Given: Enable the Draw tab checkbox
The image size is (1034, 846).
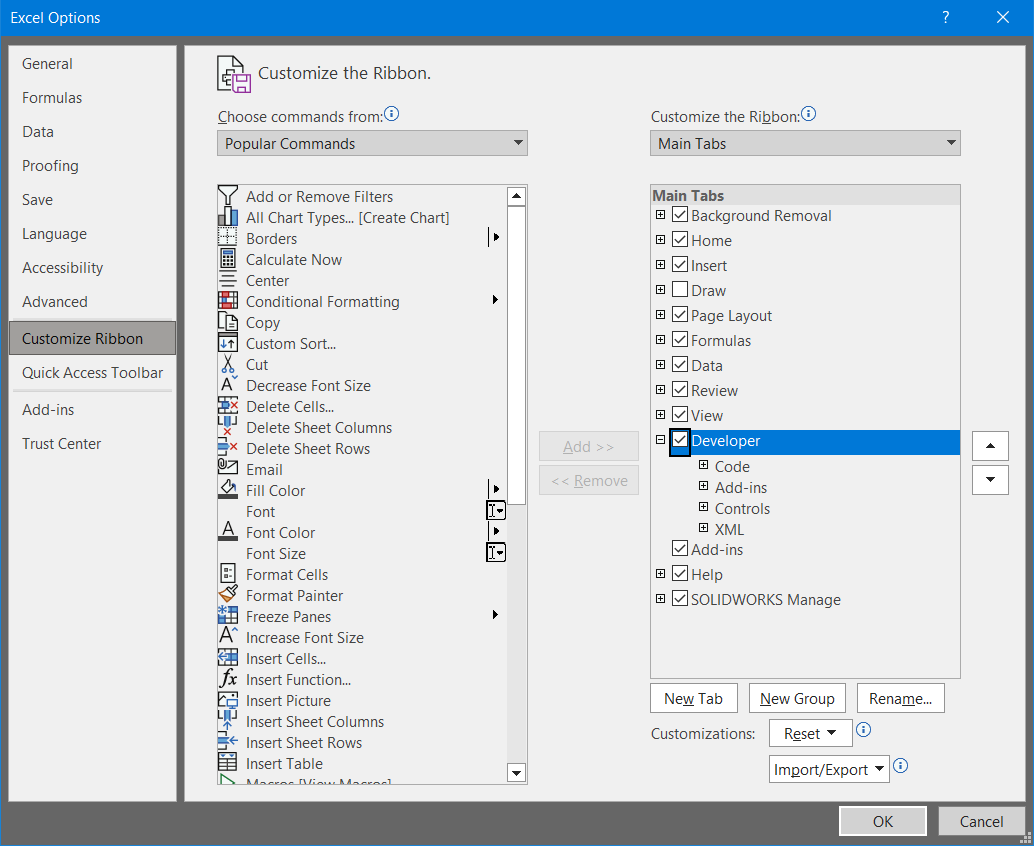Looking at the screenshot, I should tap(680, 290).
